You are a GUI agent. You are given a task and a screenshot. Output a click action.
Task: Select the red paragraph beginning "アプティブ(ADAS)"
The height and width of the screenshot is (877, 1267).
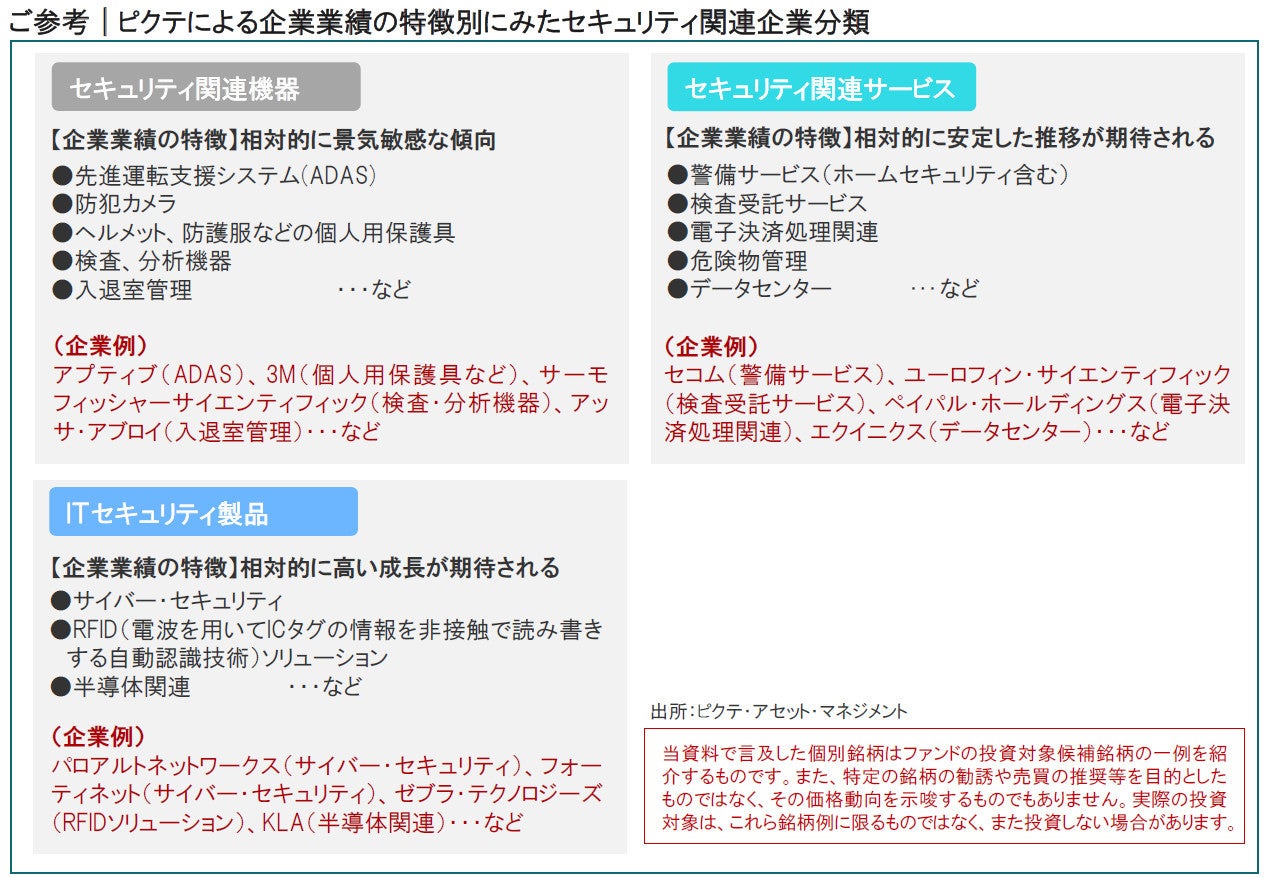tap(329, 404)
